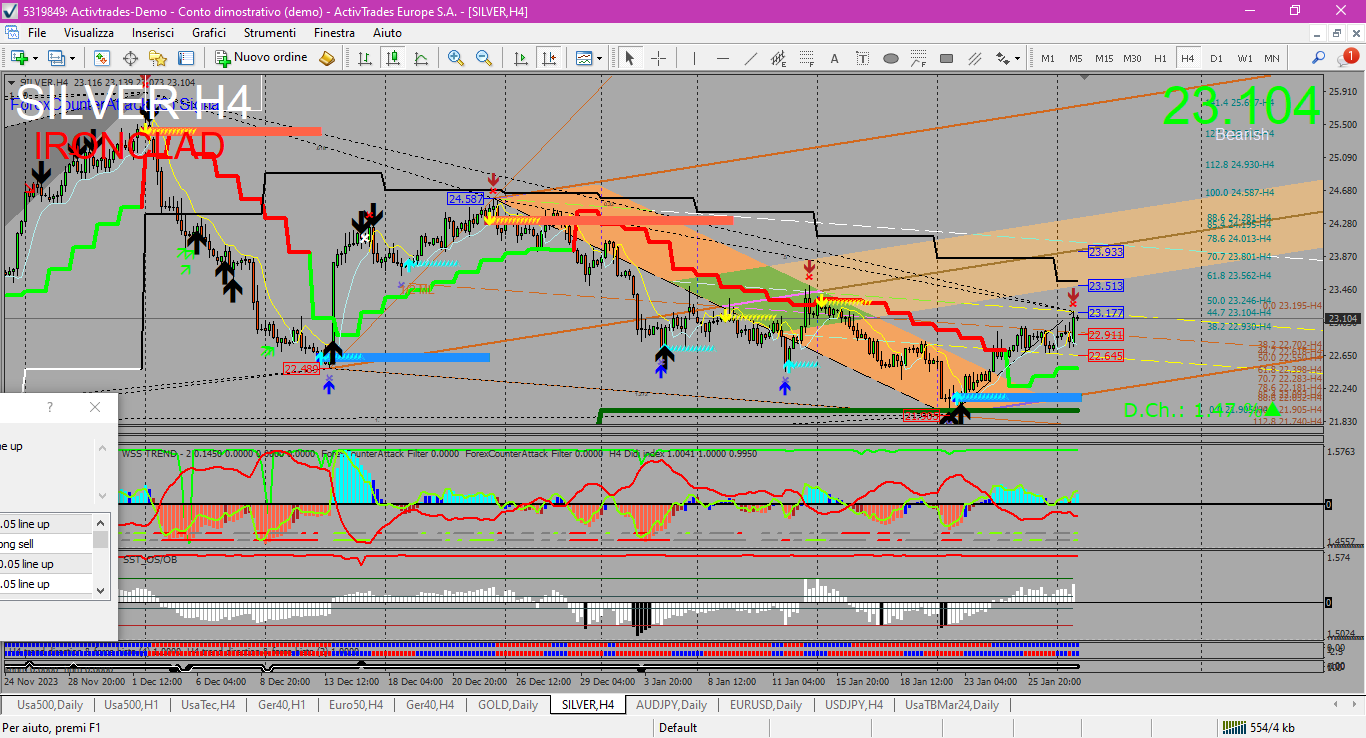
Task: Select the equidistant channel tool
Action: (778, 58)
